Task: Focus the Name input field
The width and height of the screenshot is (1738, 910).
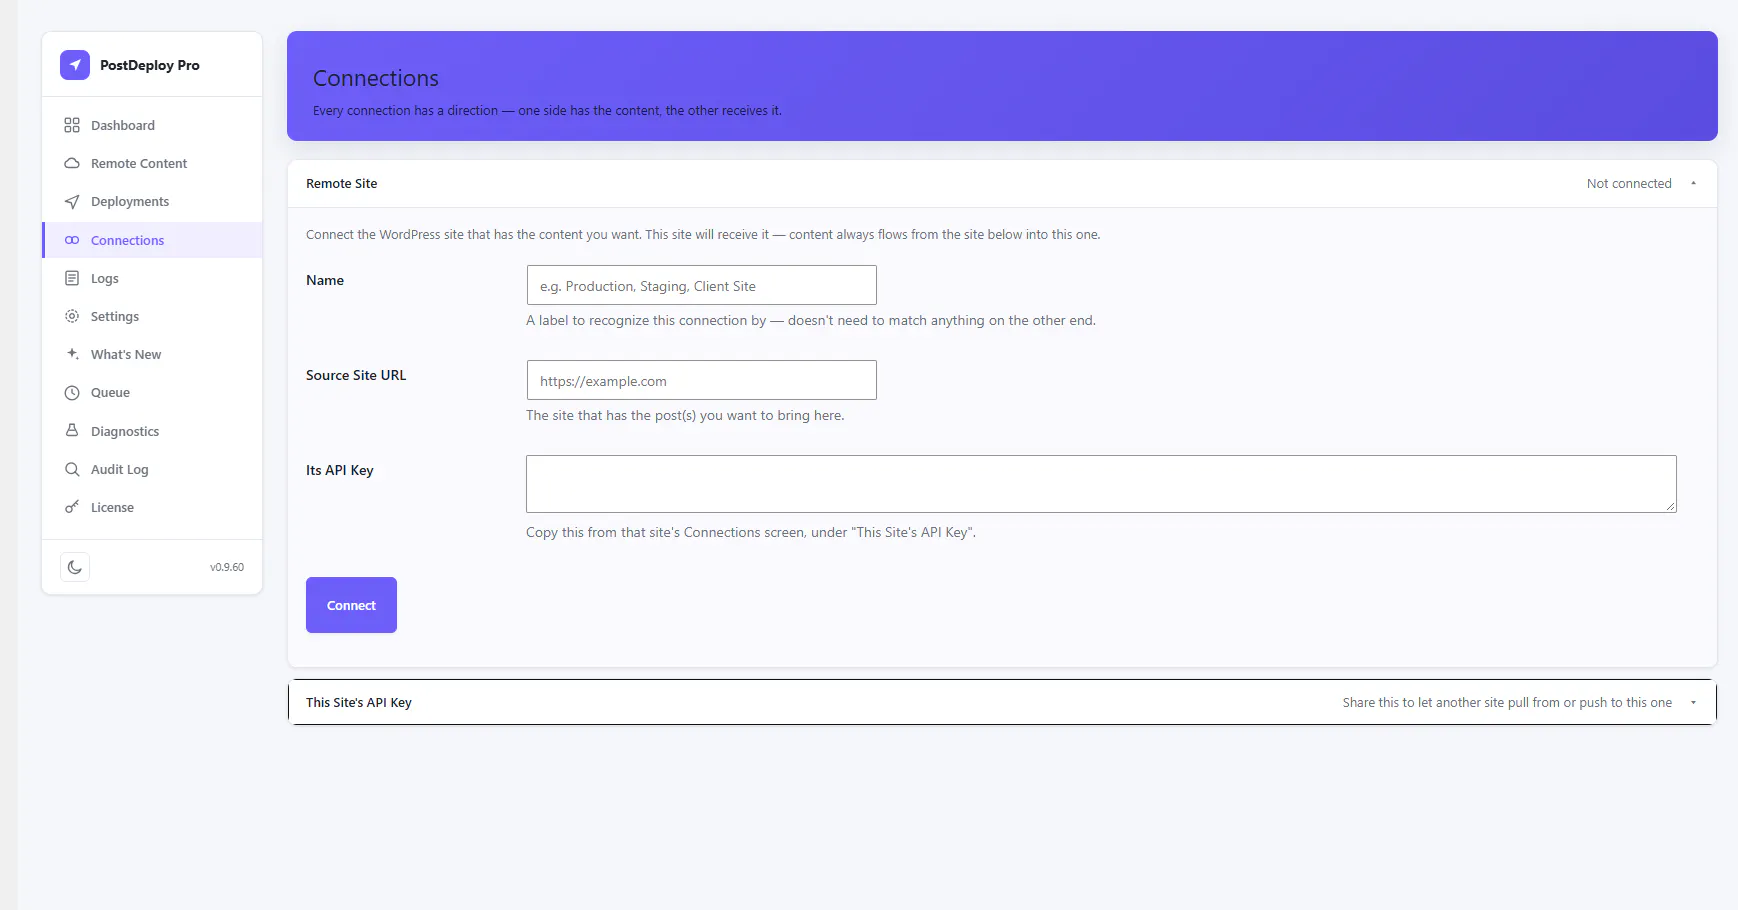Action: point(702,285)
